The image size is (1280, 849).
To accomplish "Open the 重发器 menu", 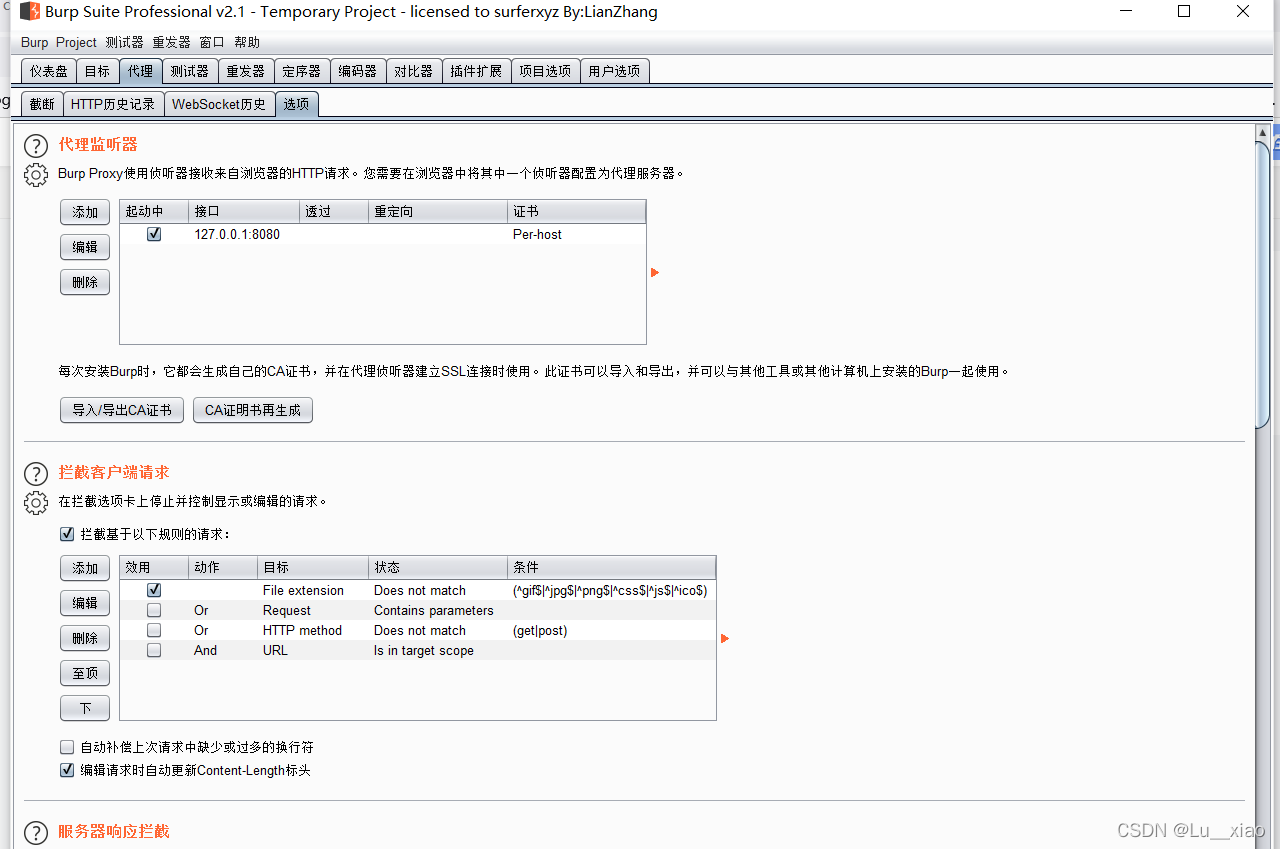I will [171, 42].
